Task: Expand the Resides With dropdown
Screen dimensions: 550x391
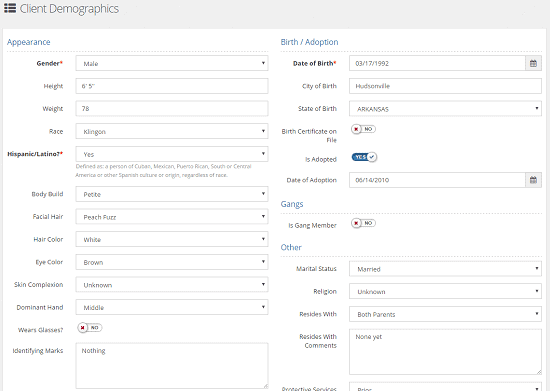Action: pyautogui.click(x=445, y=314)
